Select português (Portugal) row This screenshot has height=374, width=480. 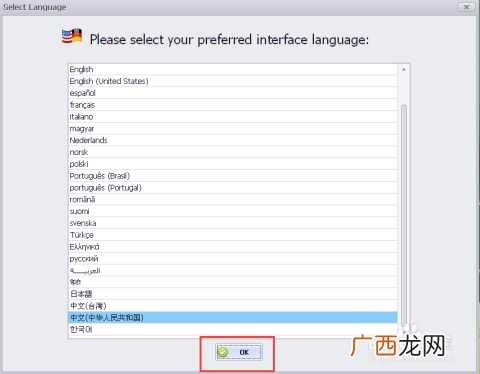233,188
